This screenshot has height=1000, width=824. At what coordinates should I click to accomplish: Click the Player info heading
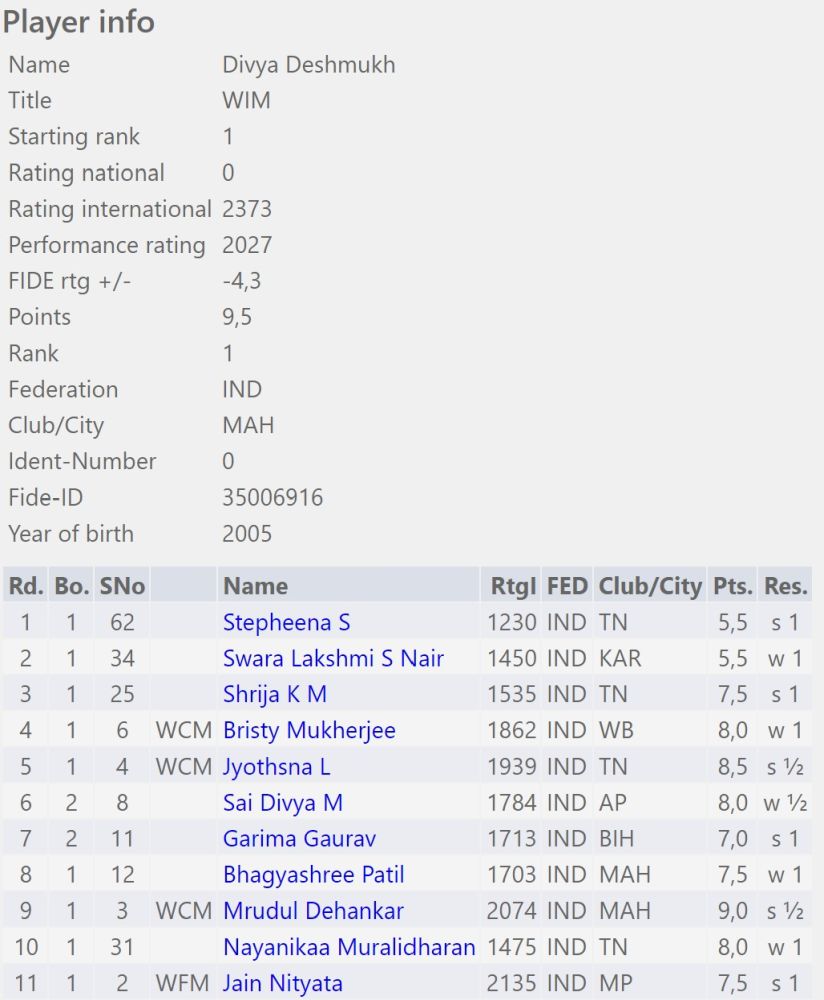[x=79, y=22]
